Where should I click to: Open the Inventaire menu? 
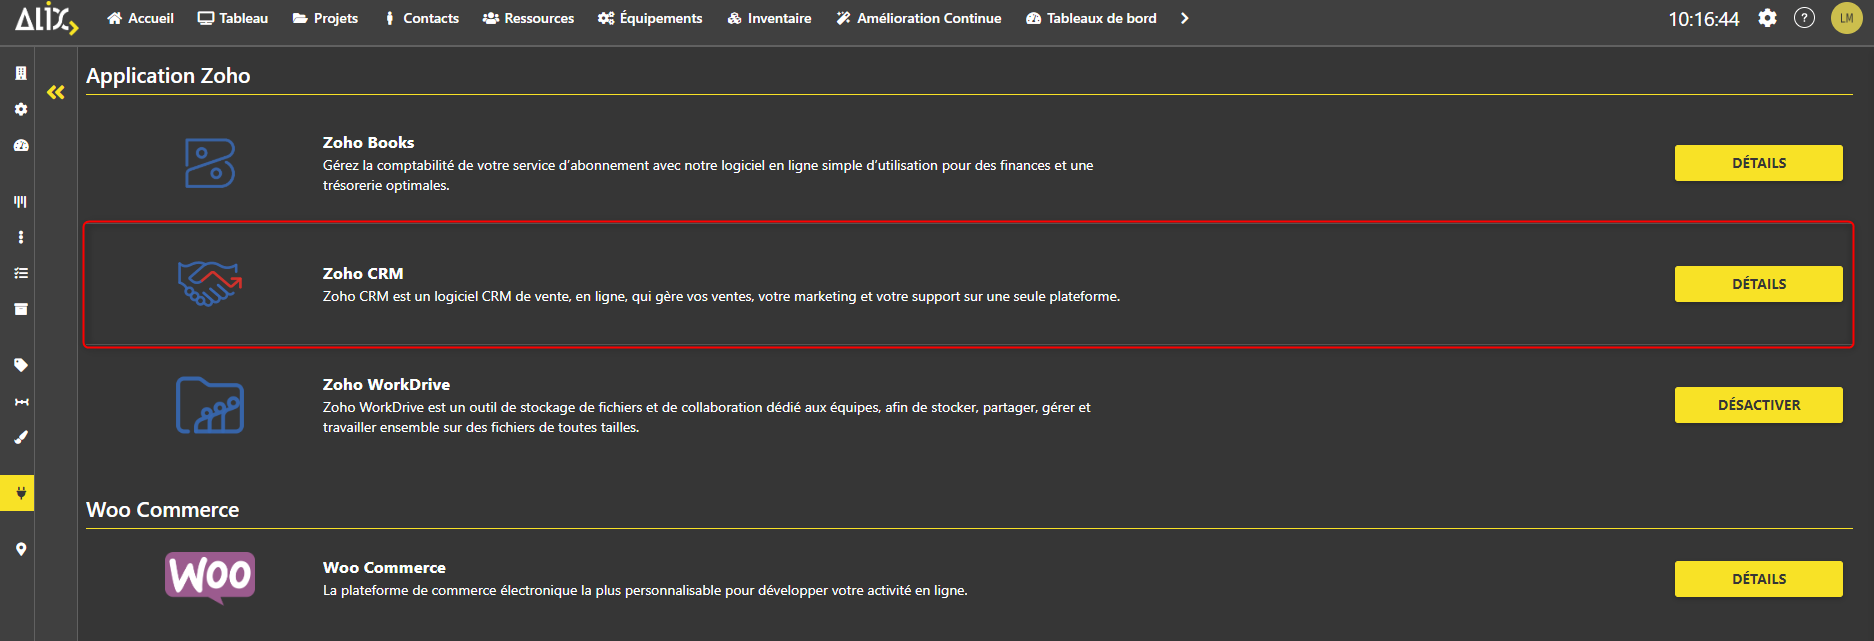[x=769, y=18]
